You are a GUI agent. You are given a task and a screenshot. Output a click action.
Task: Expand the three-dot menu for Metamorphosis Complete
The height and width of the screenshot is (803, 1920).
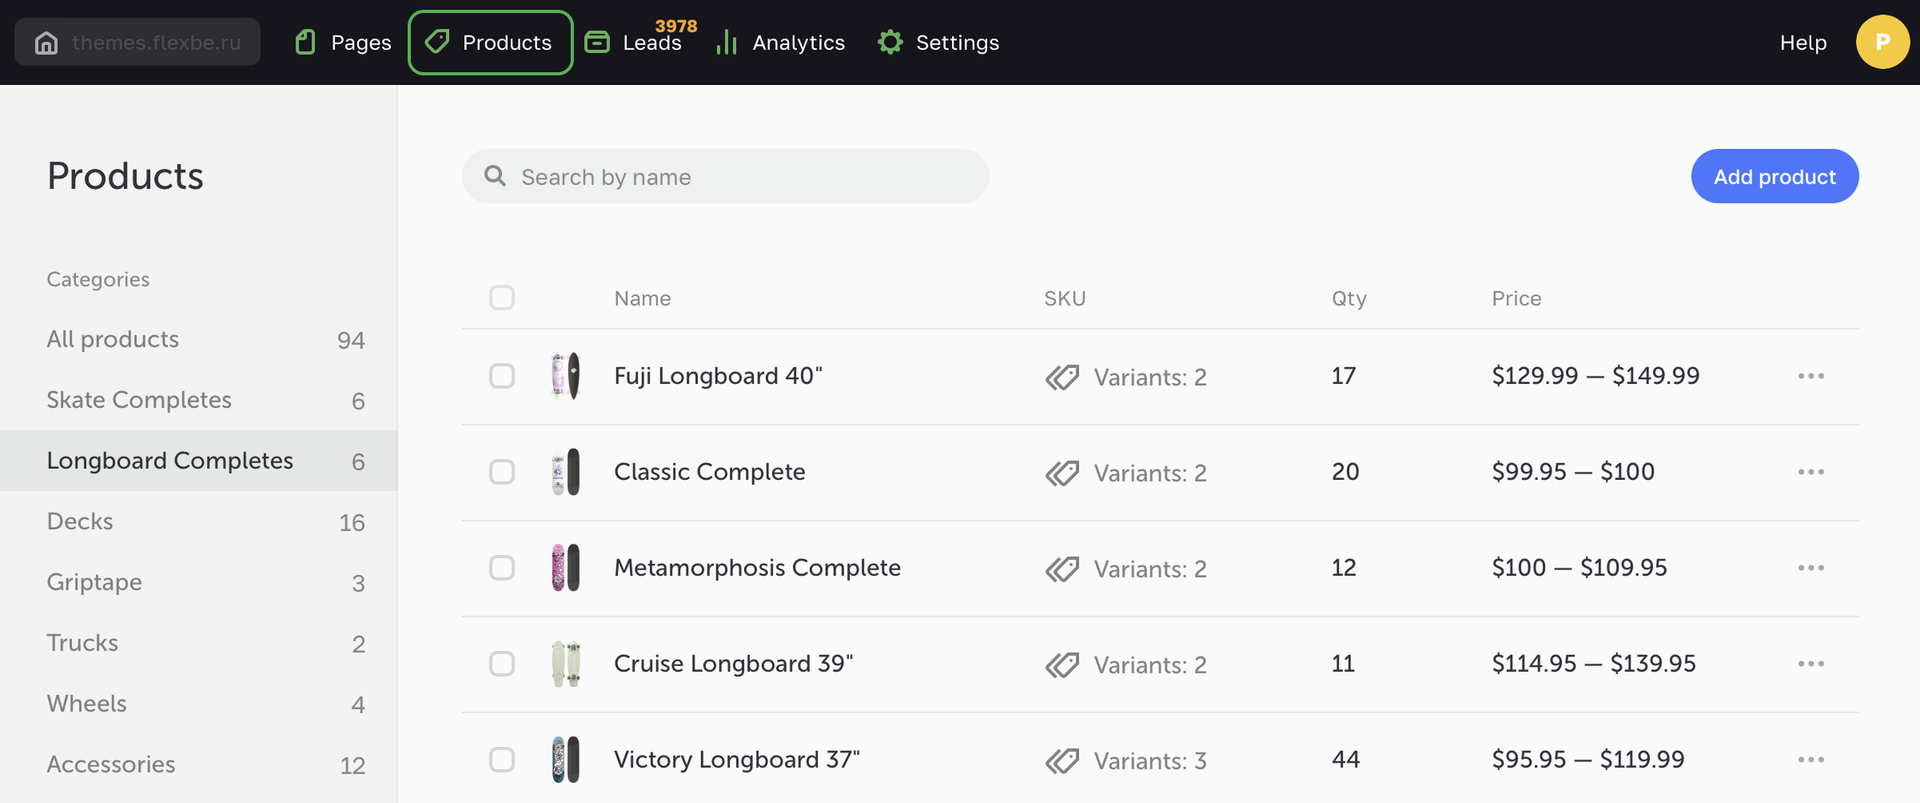(1810, 568)
